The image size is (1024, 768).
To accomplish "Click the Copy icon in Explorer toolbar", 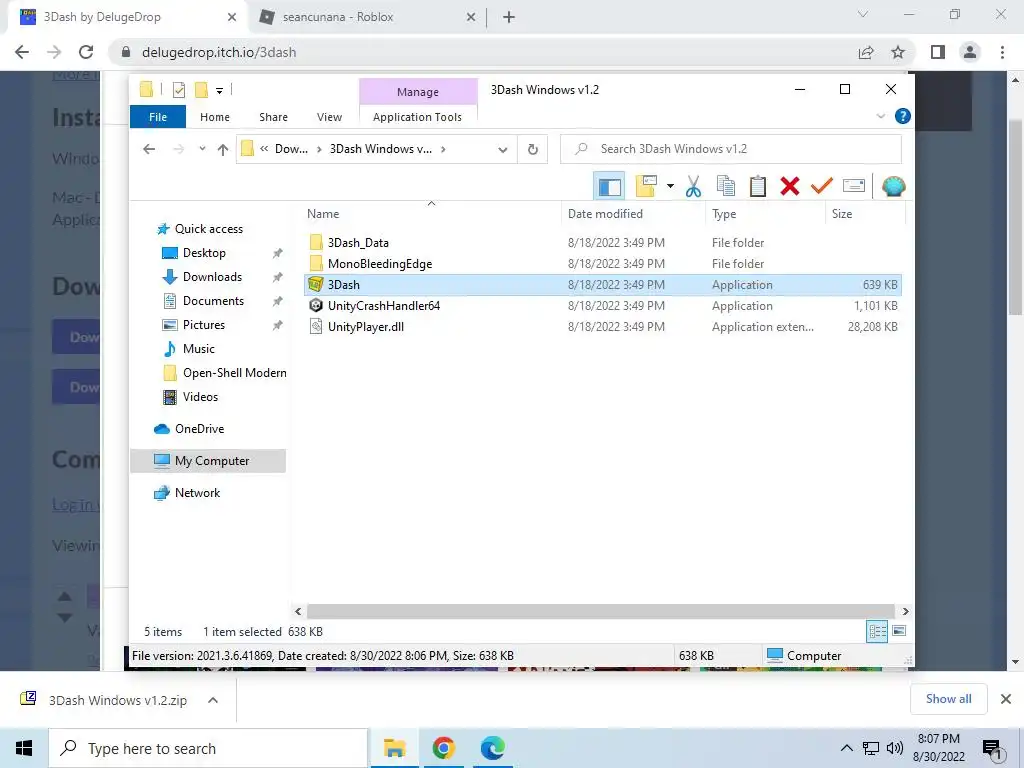I will (x=726, y=186).
